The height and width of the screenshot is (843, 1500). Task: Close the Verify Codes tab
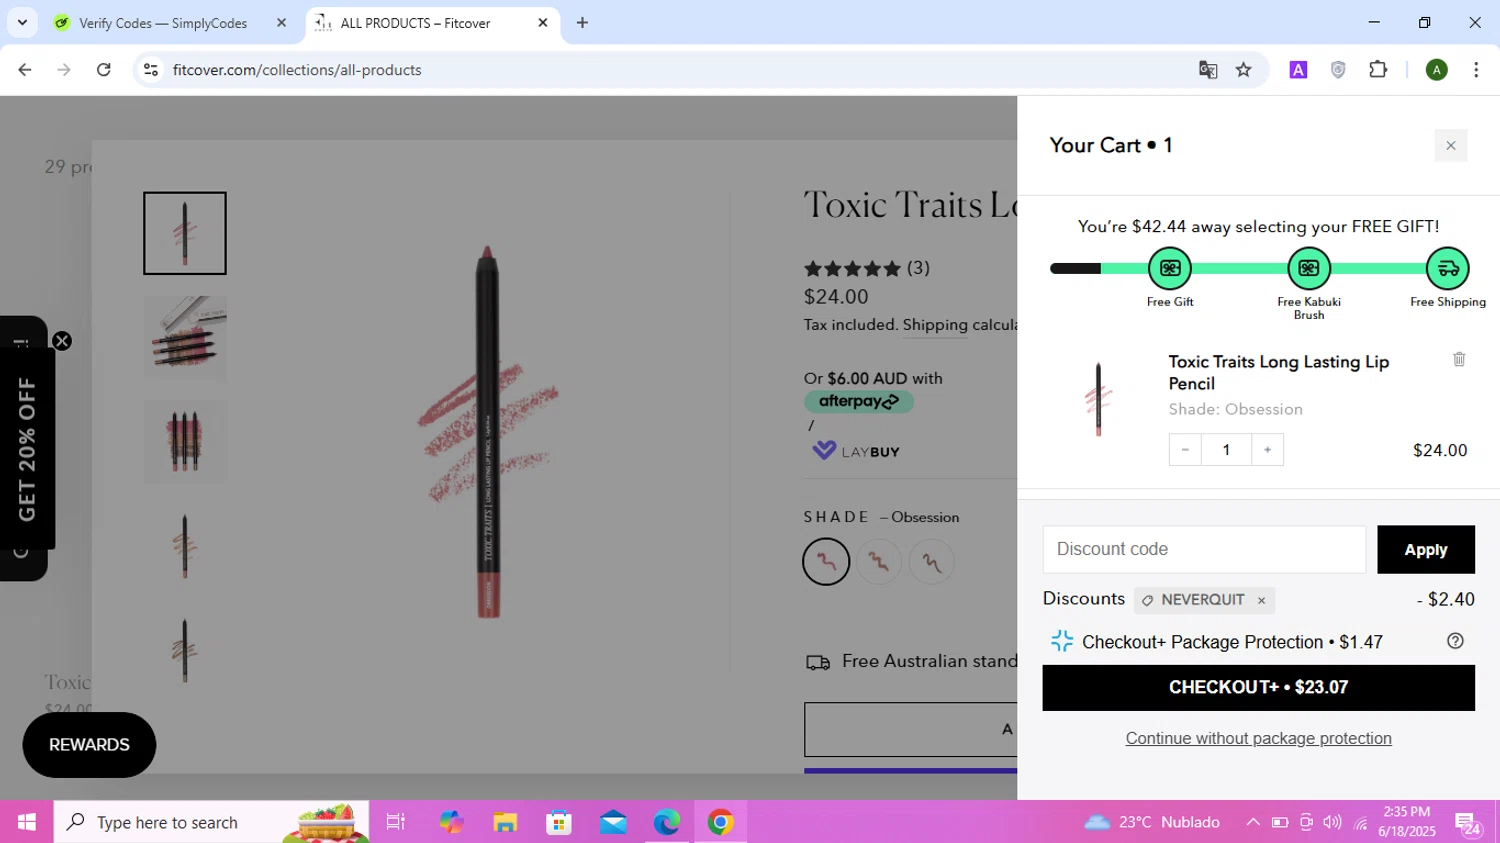(x=281, y=23)
